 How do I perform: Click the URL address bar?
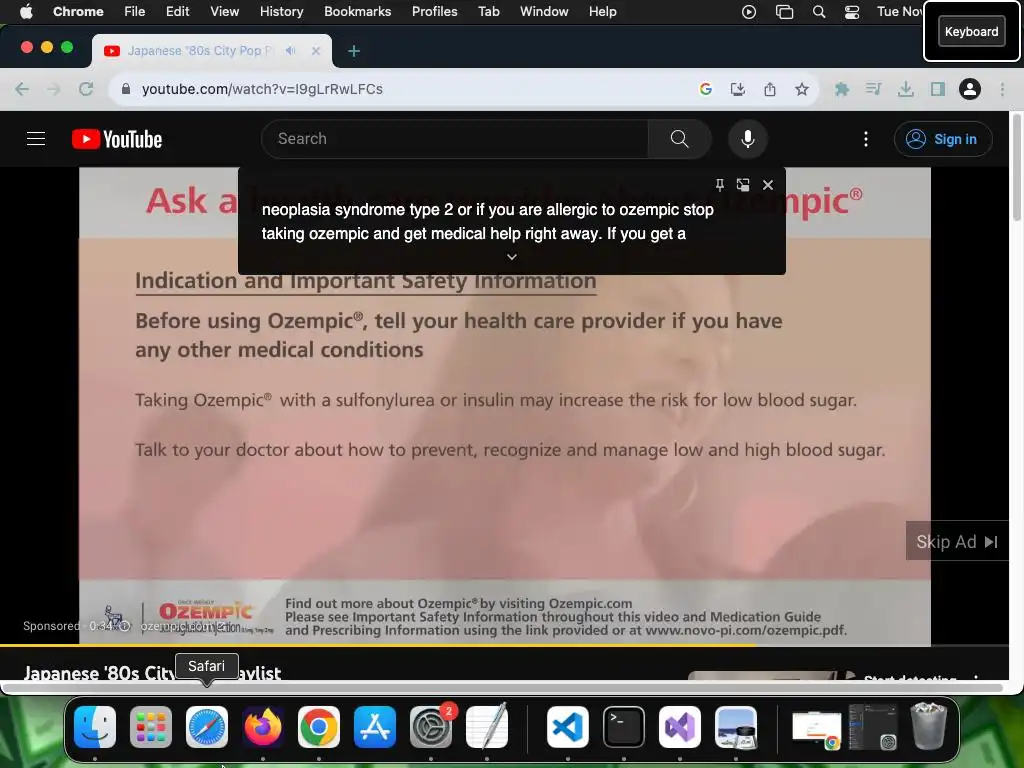coord(418,89)
